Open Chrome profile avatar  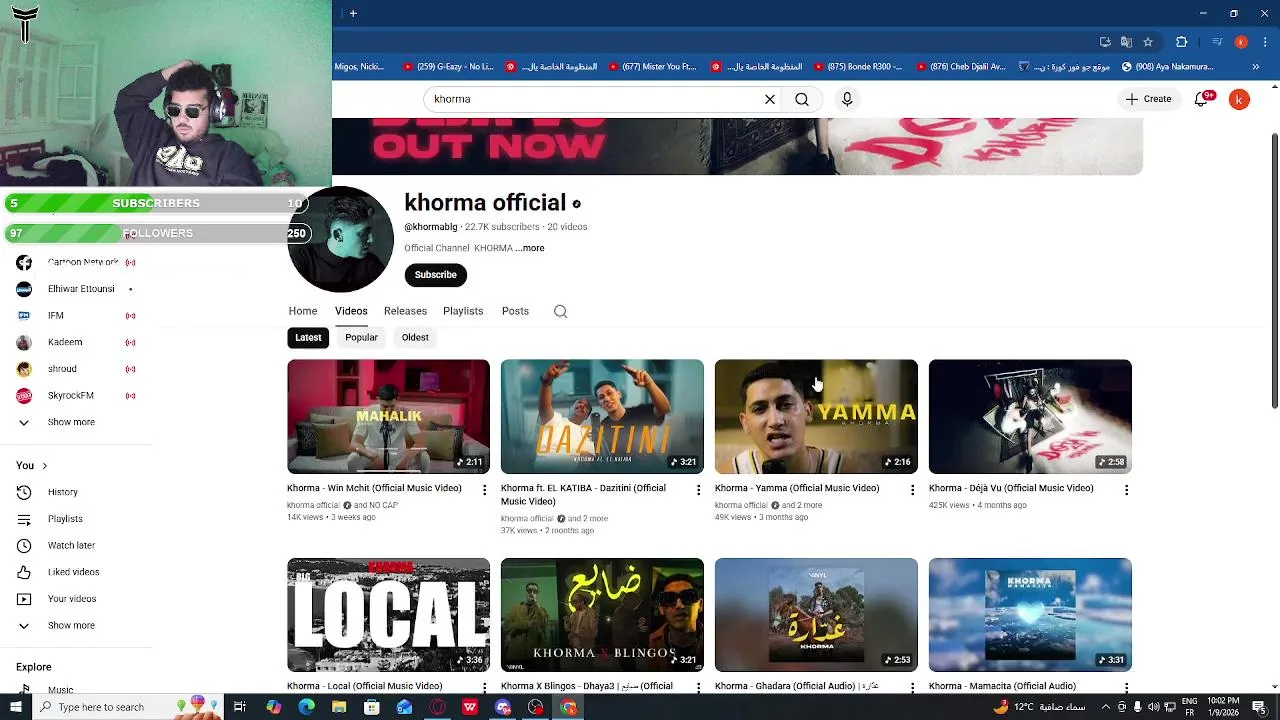(x=1241, y=42)
